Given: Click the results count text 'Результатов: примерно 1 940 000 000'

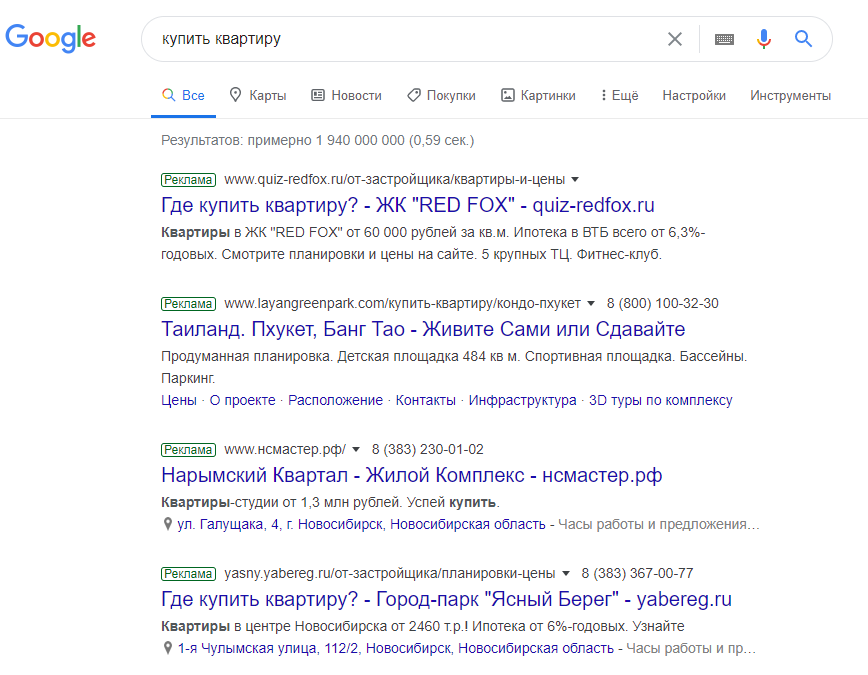Looking at the screenshot, I should [x=318, y=140].
